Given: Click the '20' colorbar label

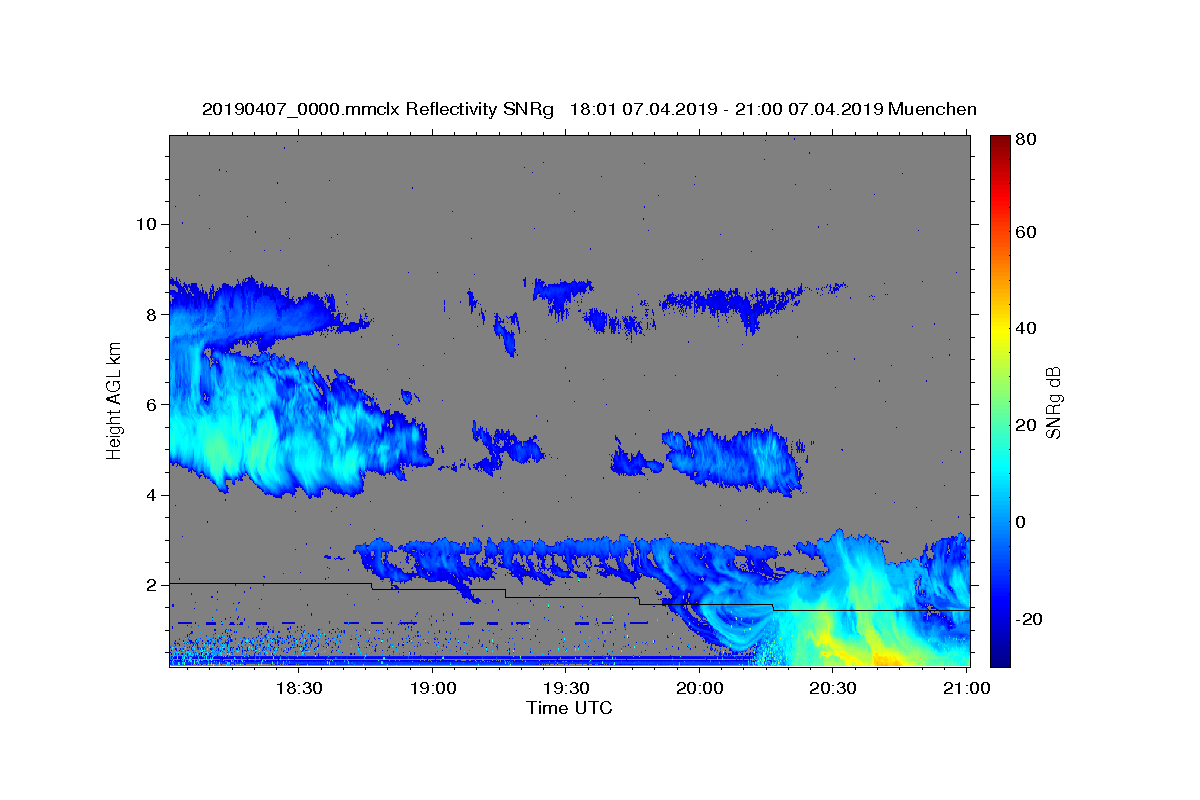Looking at the screenshot, I should click(x=1028, y=425).
